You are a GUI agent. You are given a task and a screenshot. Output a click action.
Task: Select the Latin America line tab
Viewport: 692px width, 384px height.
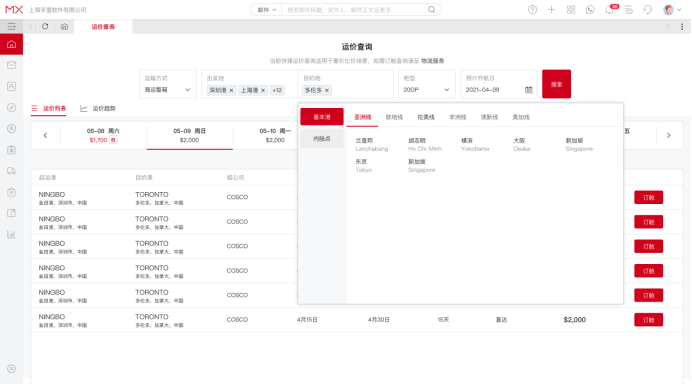[x=426, y=117]
